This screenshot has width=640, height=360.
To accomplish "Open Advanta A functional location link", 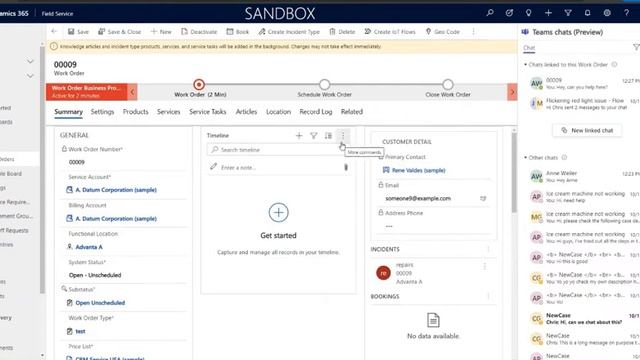I will coord(89,247).
